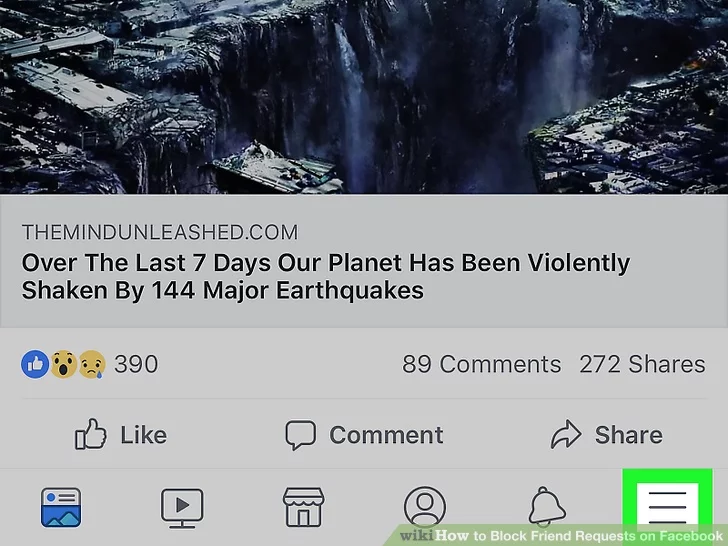Click the thumbs-up icon beside Like
Viewport: 728px width, 546px height.
coord(91,434)
